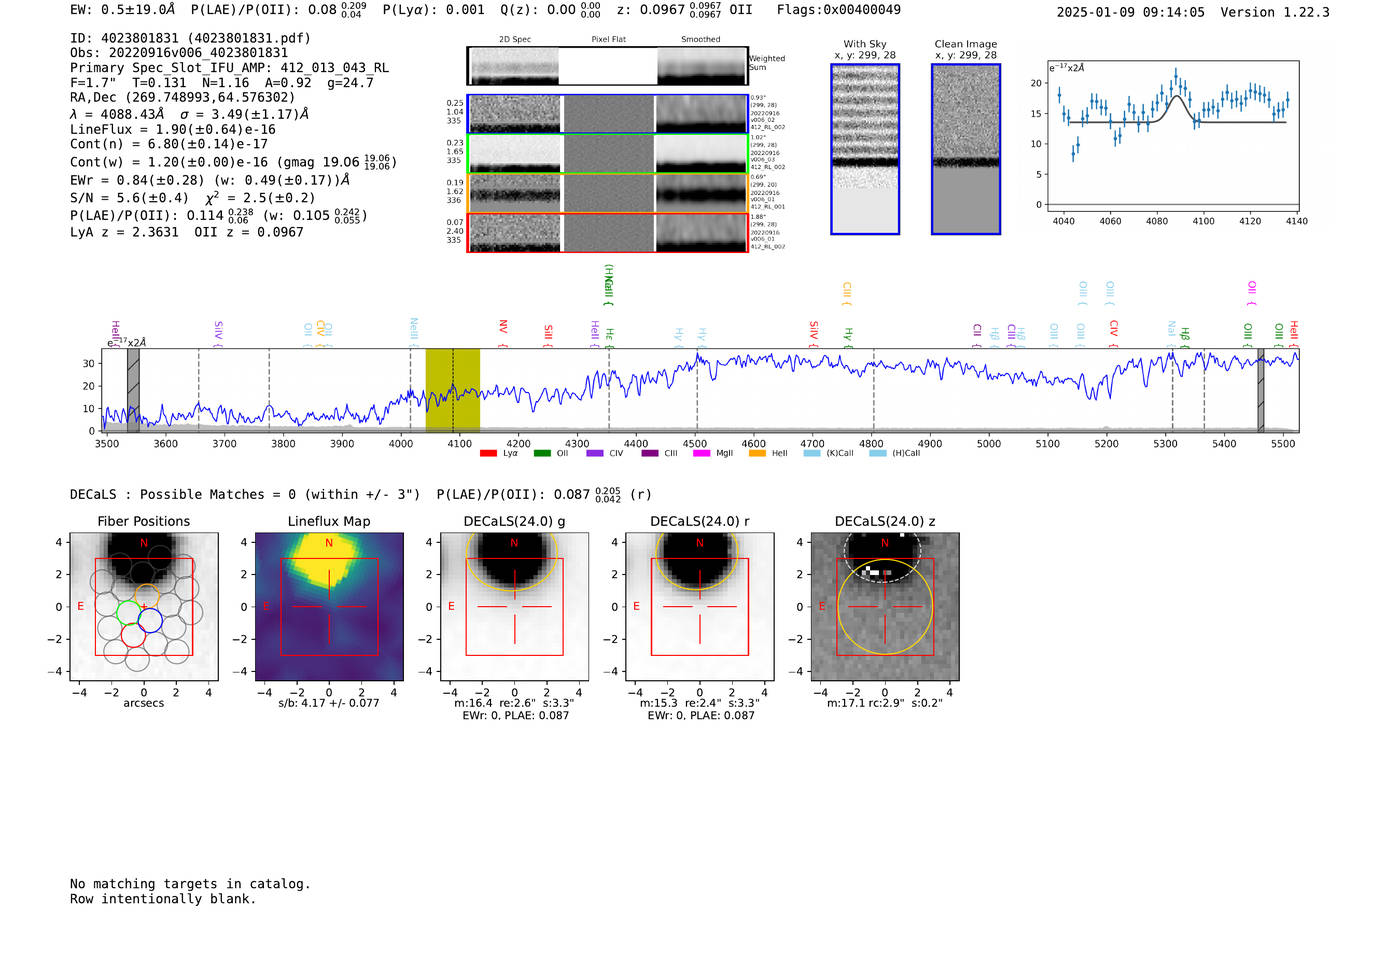Click the 'm:17.1 rc:2.9"' caption under z image
Screen dimensions: 1400x953
(x=885, y=703)
